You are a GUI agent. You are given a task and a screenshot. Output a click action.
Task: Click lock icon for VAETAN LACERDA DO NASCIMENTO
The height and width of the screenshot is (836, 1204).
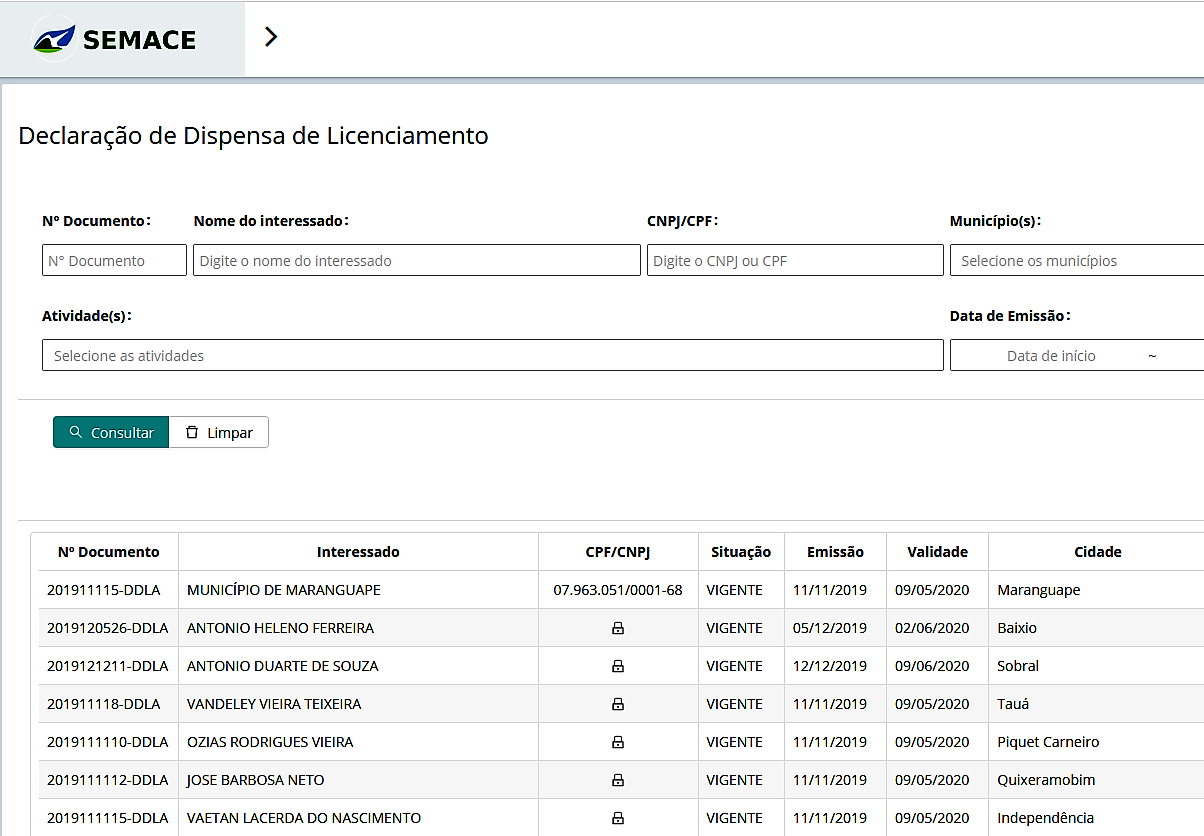(x=618, y=818)
